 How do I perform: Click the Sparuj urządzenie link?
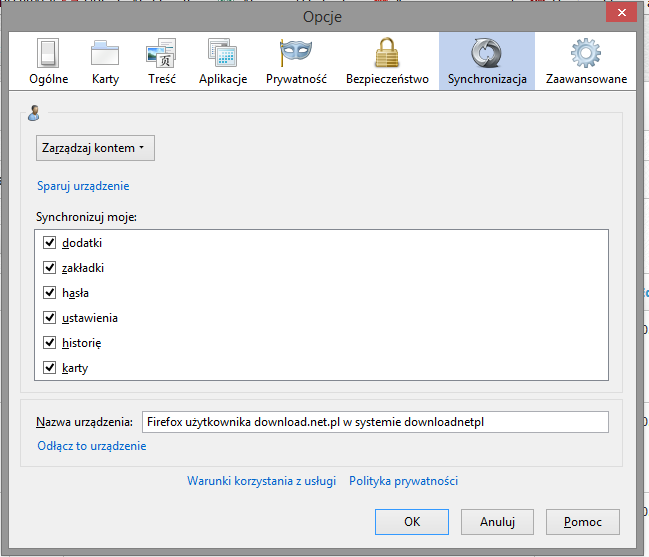pos(83,186)
